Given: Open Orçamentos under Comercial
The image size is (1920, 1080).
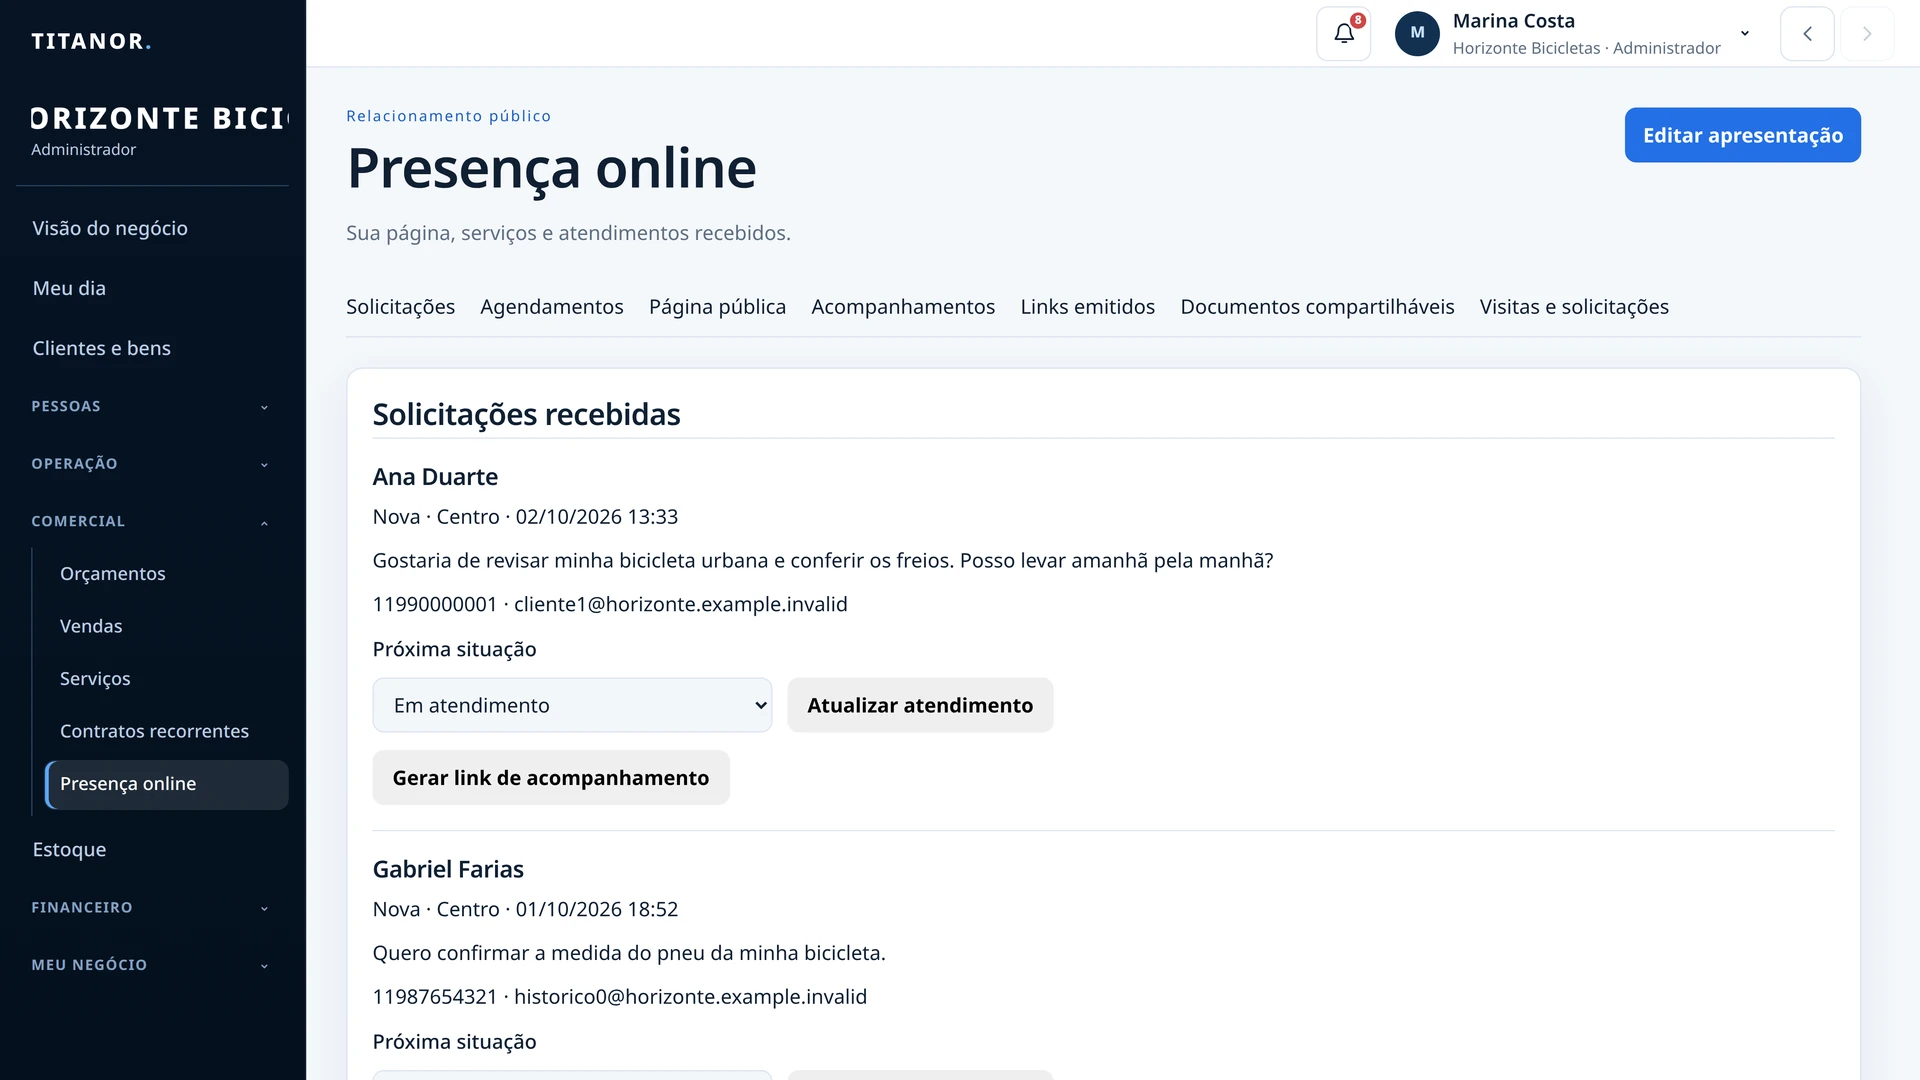Looking at the screenshot, I should click(x=166, y=573).
